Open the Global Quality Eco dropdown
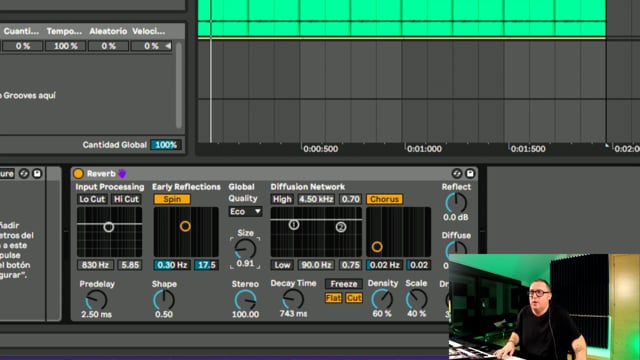This screenshot has width=640, height=360. 245,211
